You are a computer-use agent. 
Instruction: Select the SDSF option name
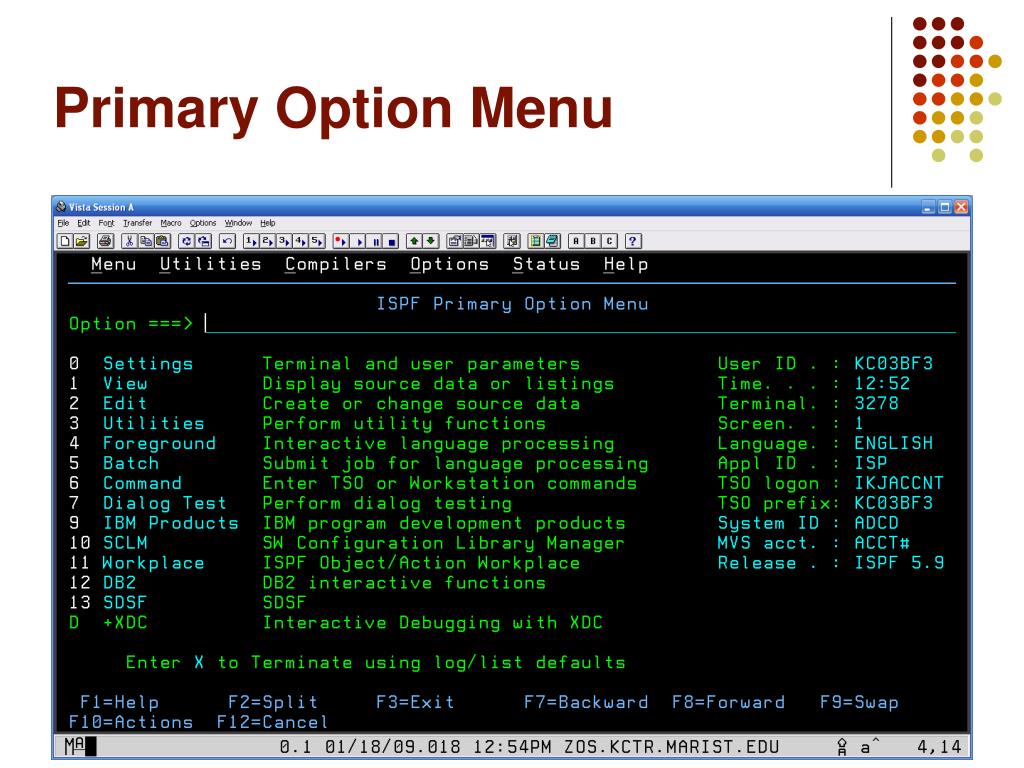125,603
